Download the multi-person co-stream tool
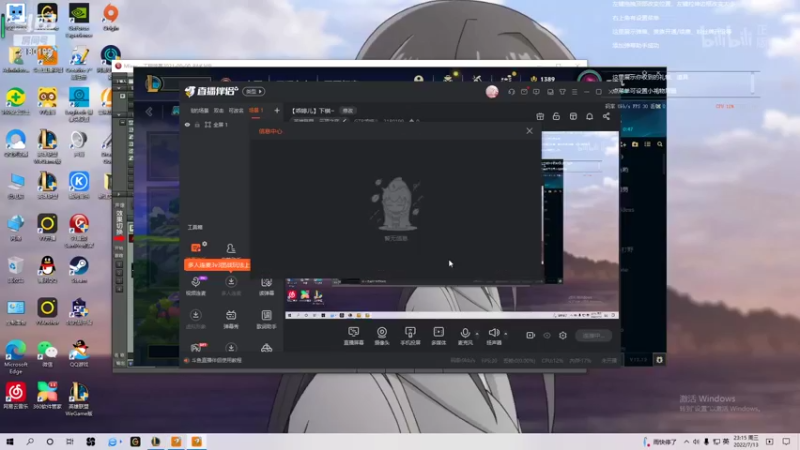Screen dimensions: 800x450 231,286
